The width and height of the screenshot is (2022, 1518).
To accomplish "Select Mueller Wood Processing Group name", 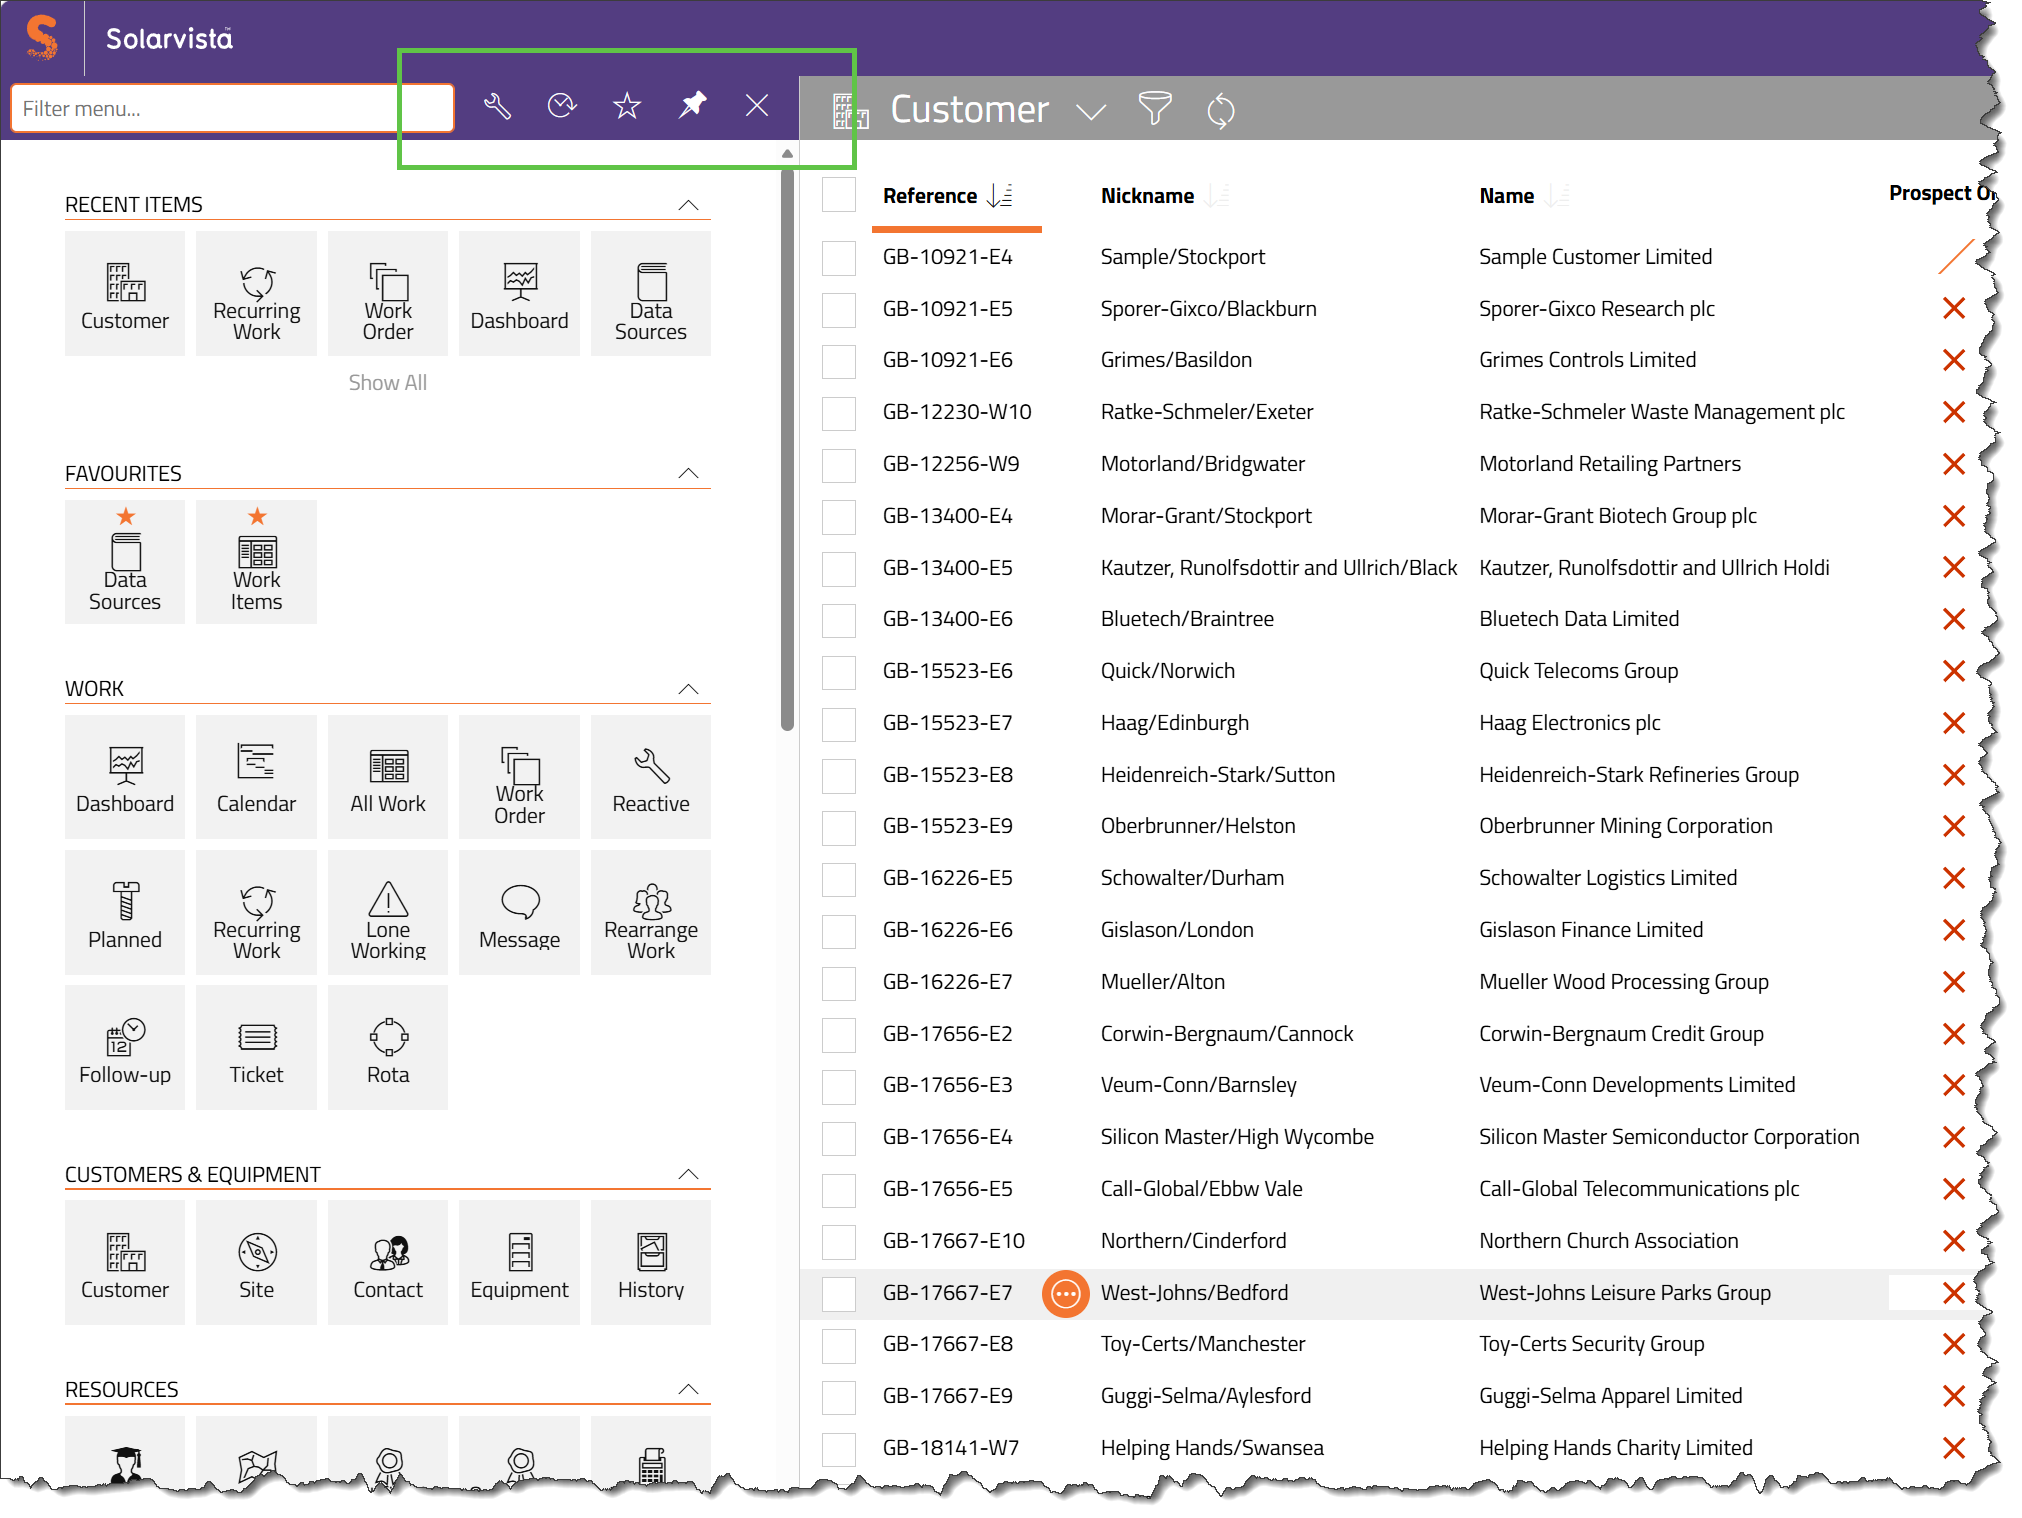I will coord(1624,982).
